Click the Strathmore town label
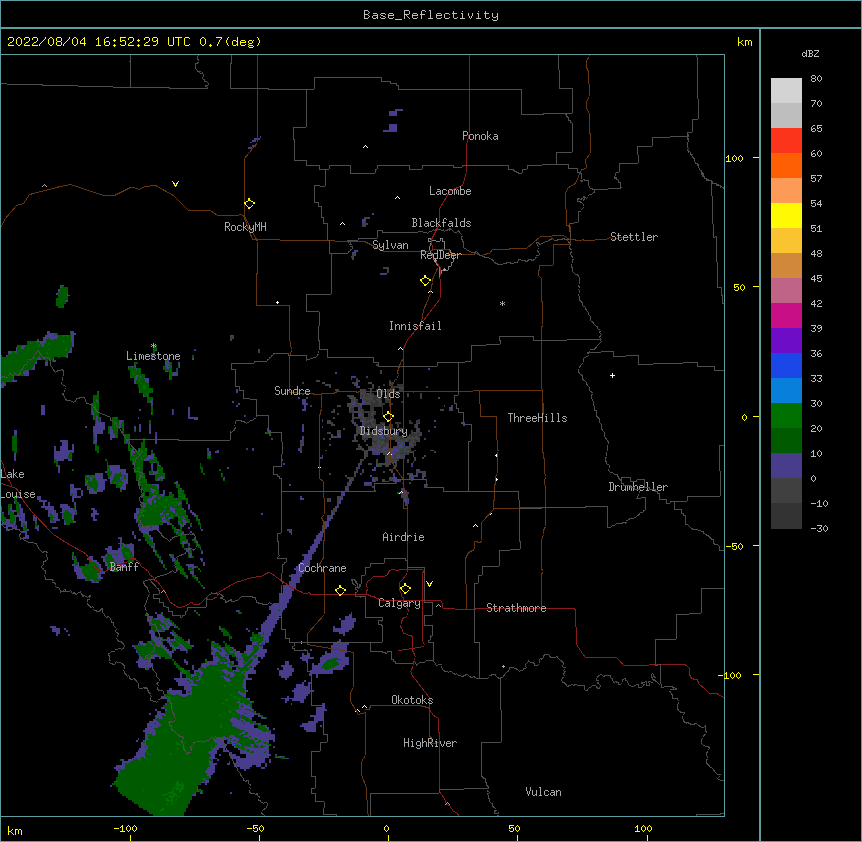 coord(516,608)
